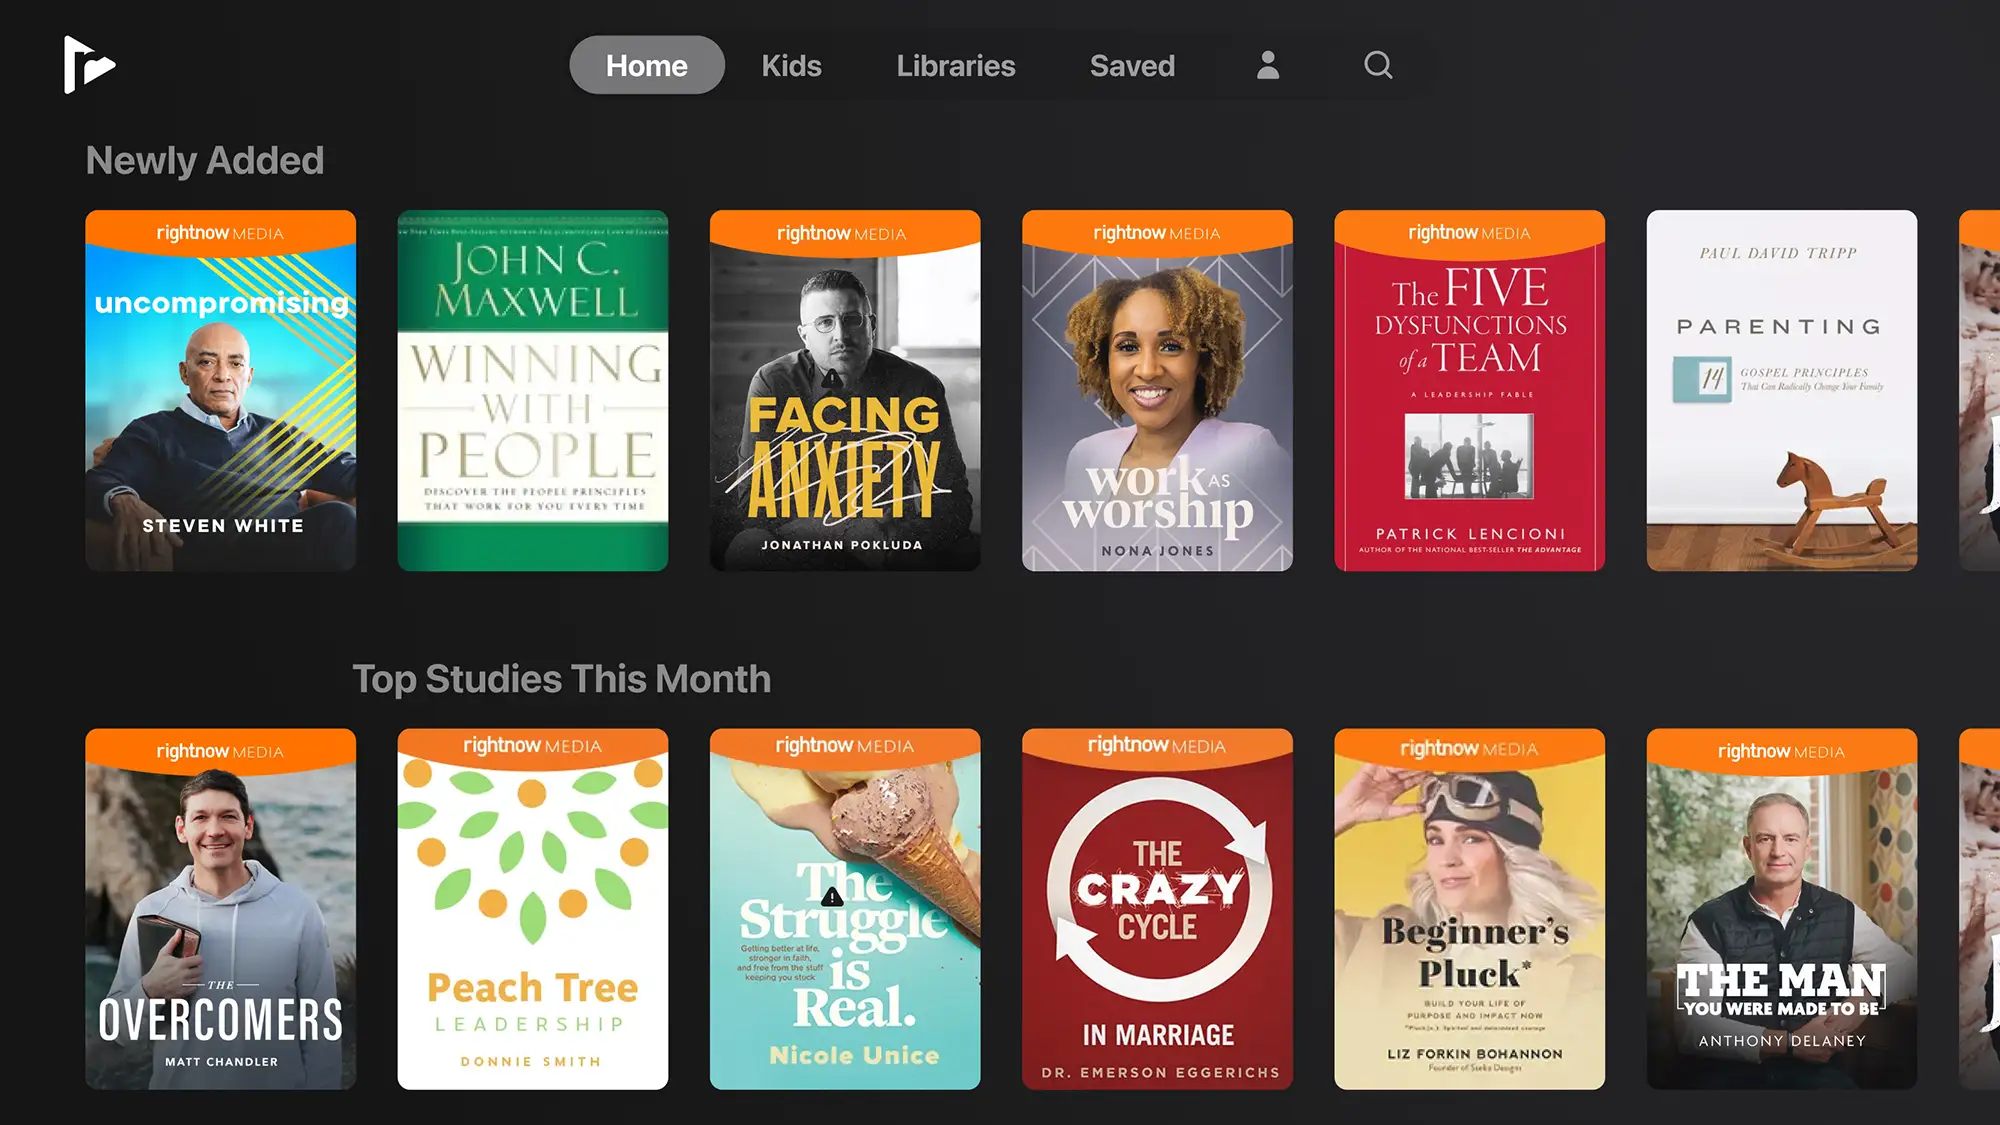
Task: Click the Newly Added section heading
Action: [x=205, y=160]
